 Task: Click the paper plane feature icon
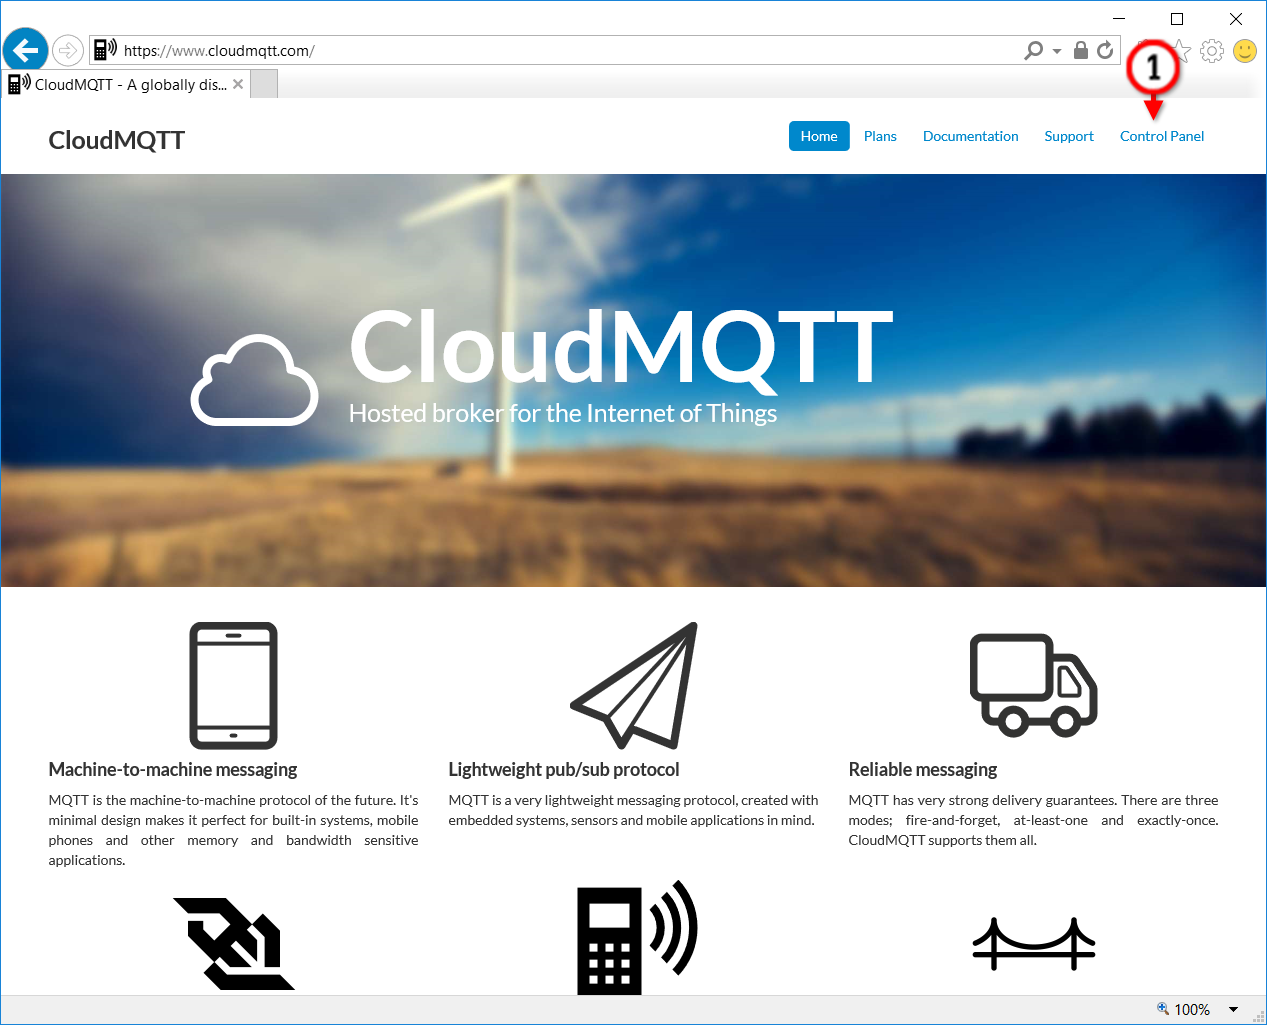pyautogui.click(x=634, y=686)
